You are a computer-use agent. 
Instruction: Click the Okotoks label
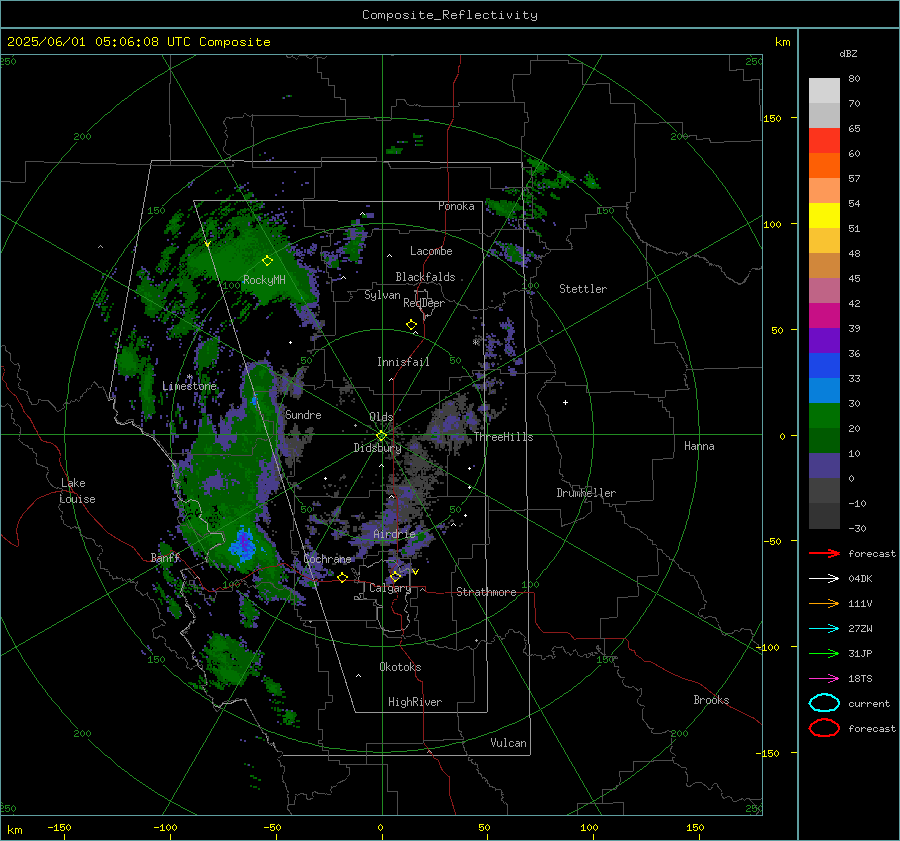pyautogui.click(x=400, y=667)
